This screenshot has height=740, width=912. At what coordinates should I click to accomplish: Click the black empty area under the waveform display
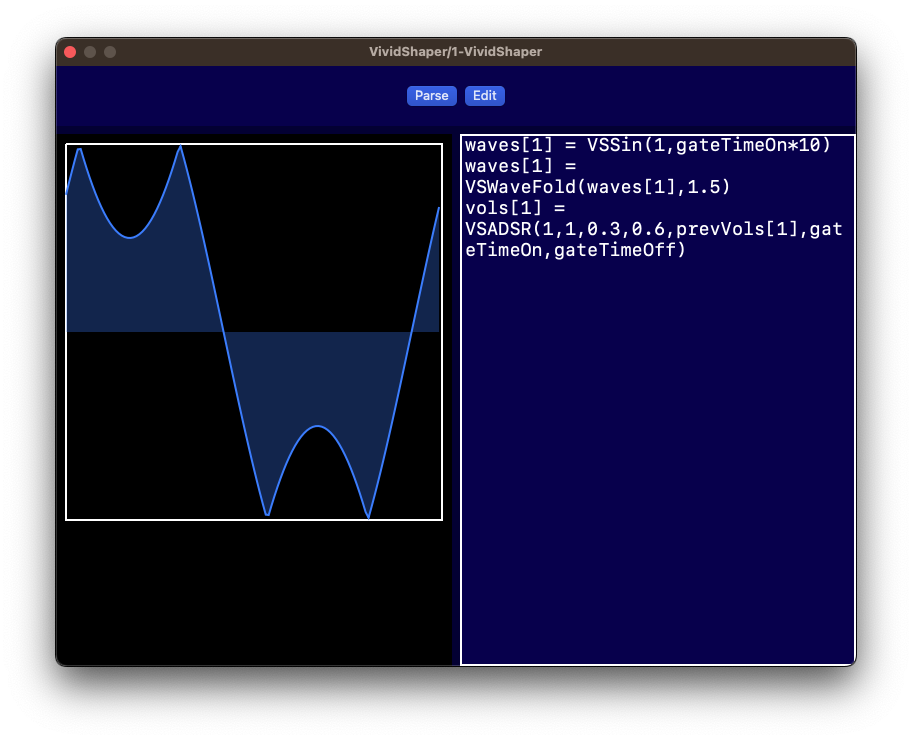(255, 592)
